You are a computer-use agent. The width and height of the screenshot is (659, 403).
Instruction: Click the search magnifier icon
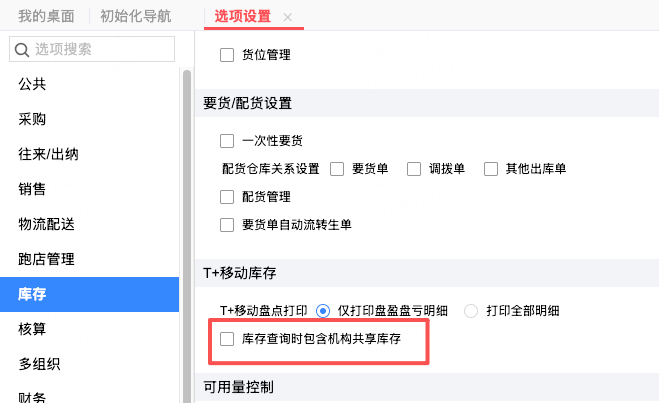click(21, 49)
